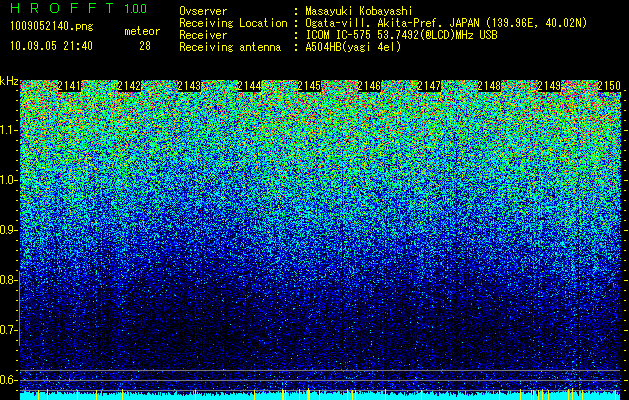Select the file name 1009052140.png
Image resolution: width=629 pixels, height=400 pixels.
pos(52,27)
